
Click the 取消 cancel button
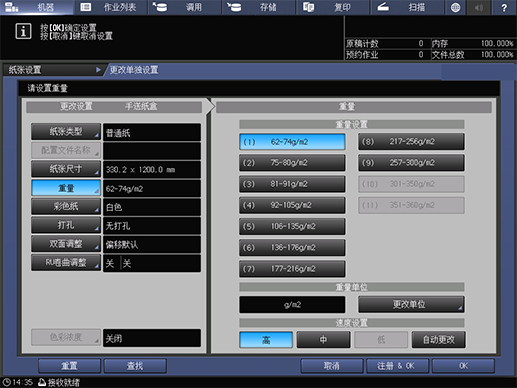[x=332, y=366]
